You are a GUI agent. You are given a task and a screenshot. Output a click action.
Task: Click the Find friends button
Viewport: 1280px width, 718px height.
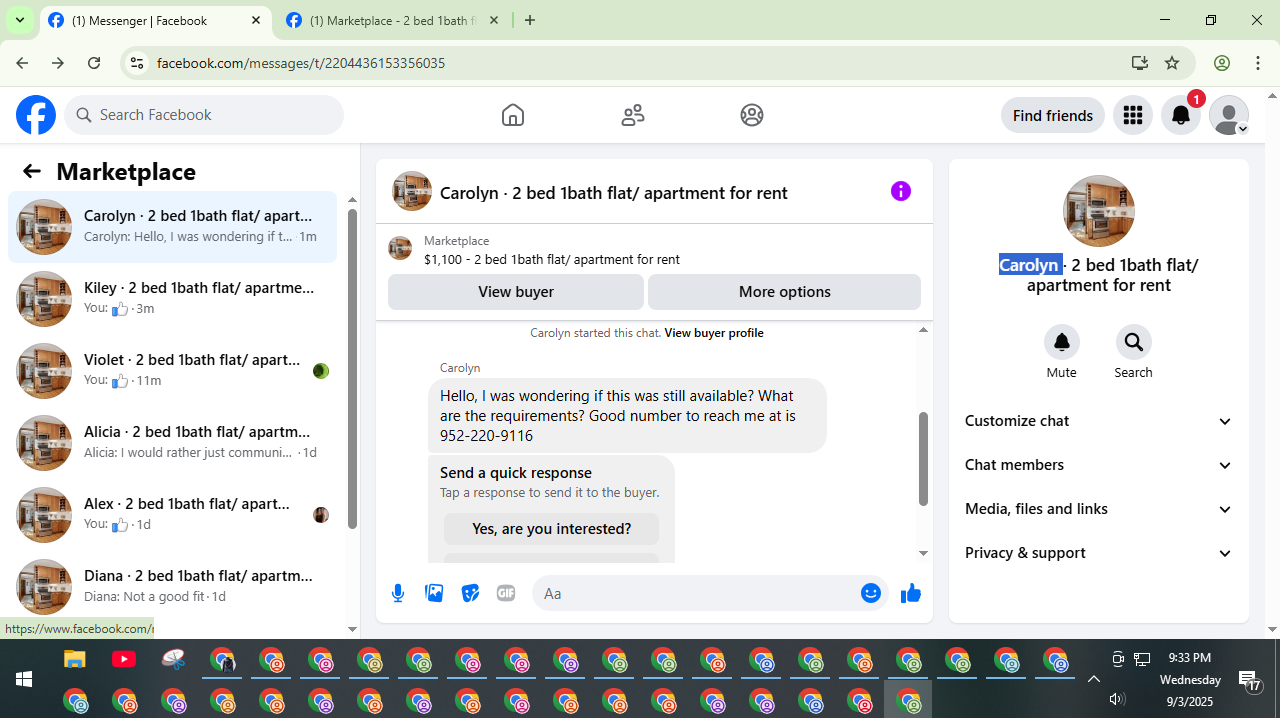(1053, 115)
